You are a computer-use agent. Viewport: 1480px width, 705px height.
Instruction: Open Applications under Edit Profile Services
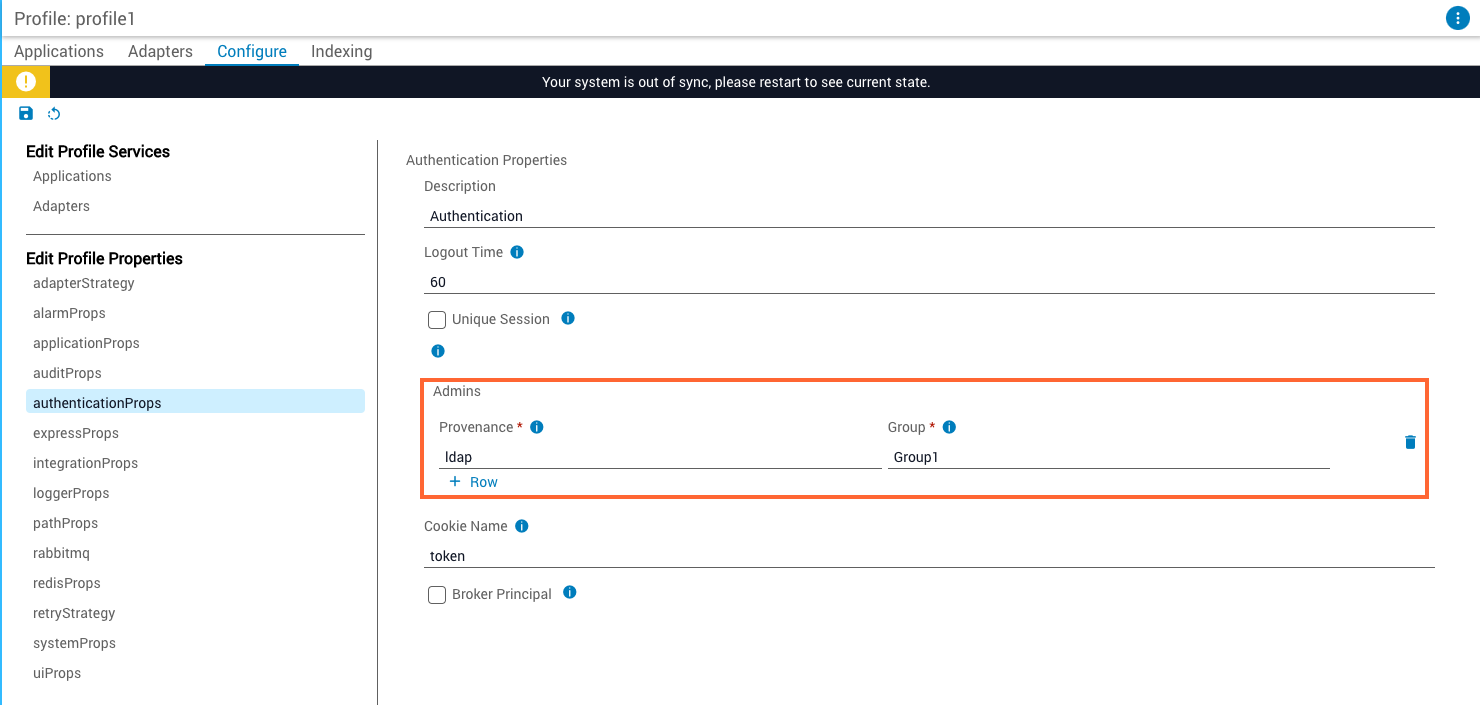tap(72, 176)
